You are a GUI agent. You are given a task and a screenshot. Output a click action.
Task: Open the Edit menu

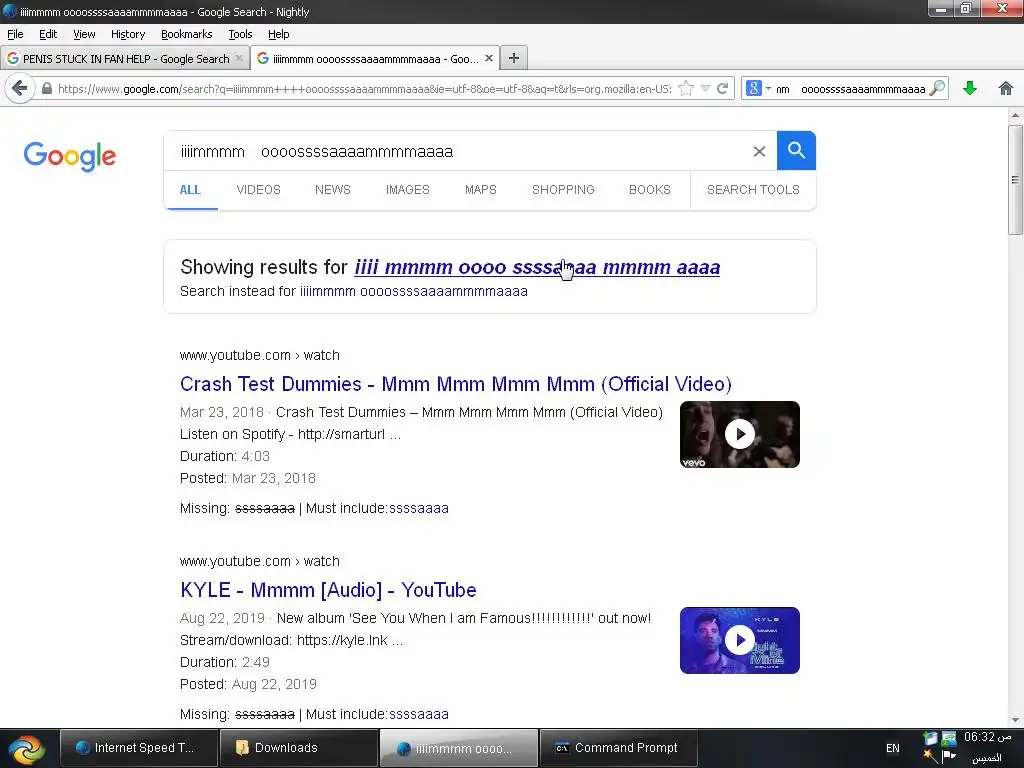click(x=48, y=34)
